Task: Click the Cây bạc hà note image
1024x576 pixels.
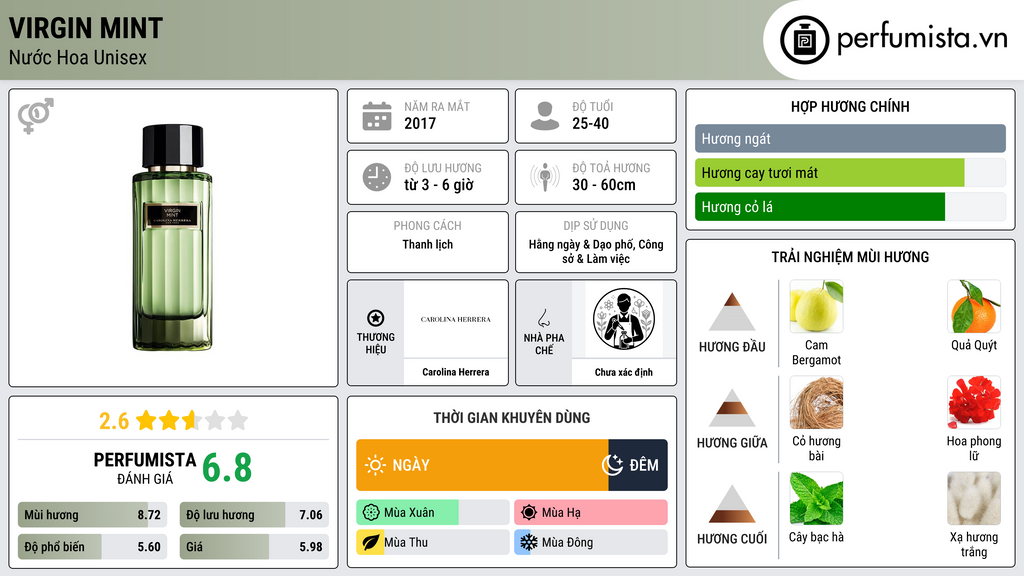Action: [816, 498]
